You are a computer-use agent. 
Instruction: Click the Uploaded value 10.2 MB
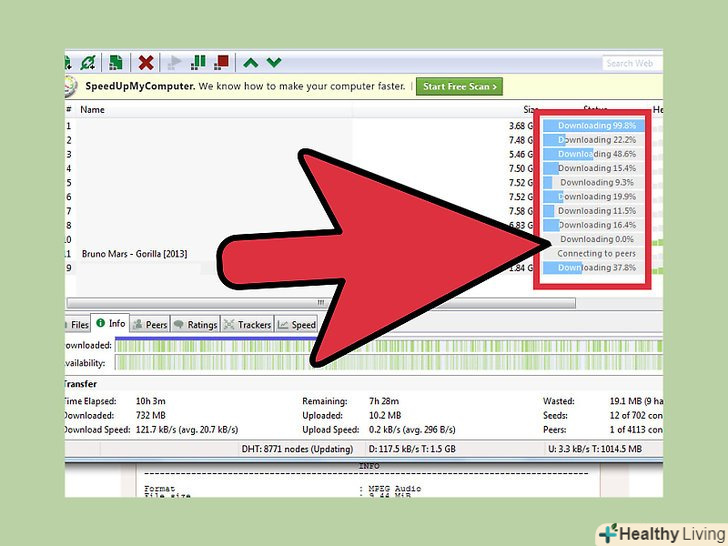(x=385, y=416)
